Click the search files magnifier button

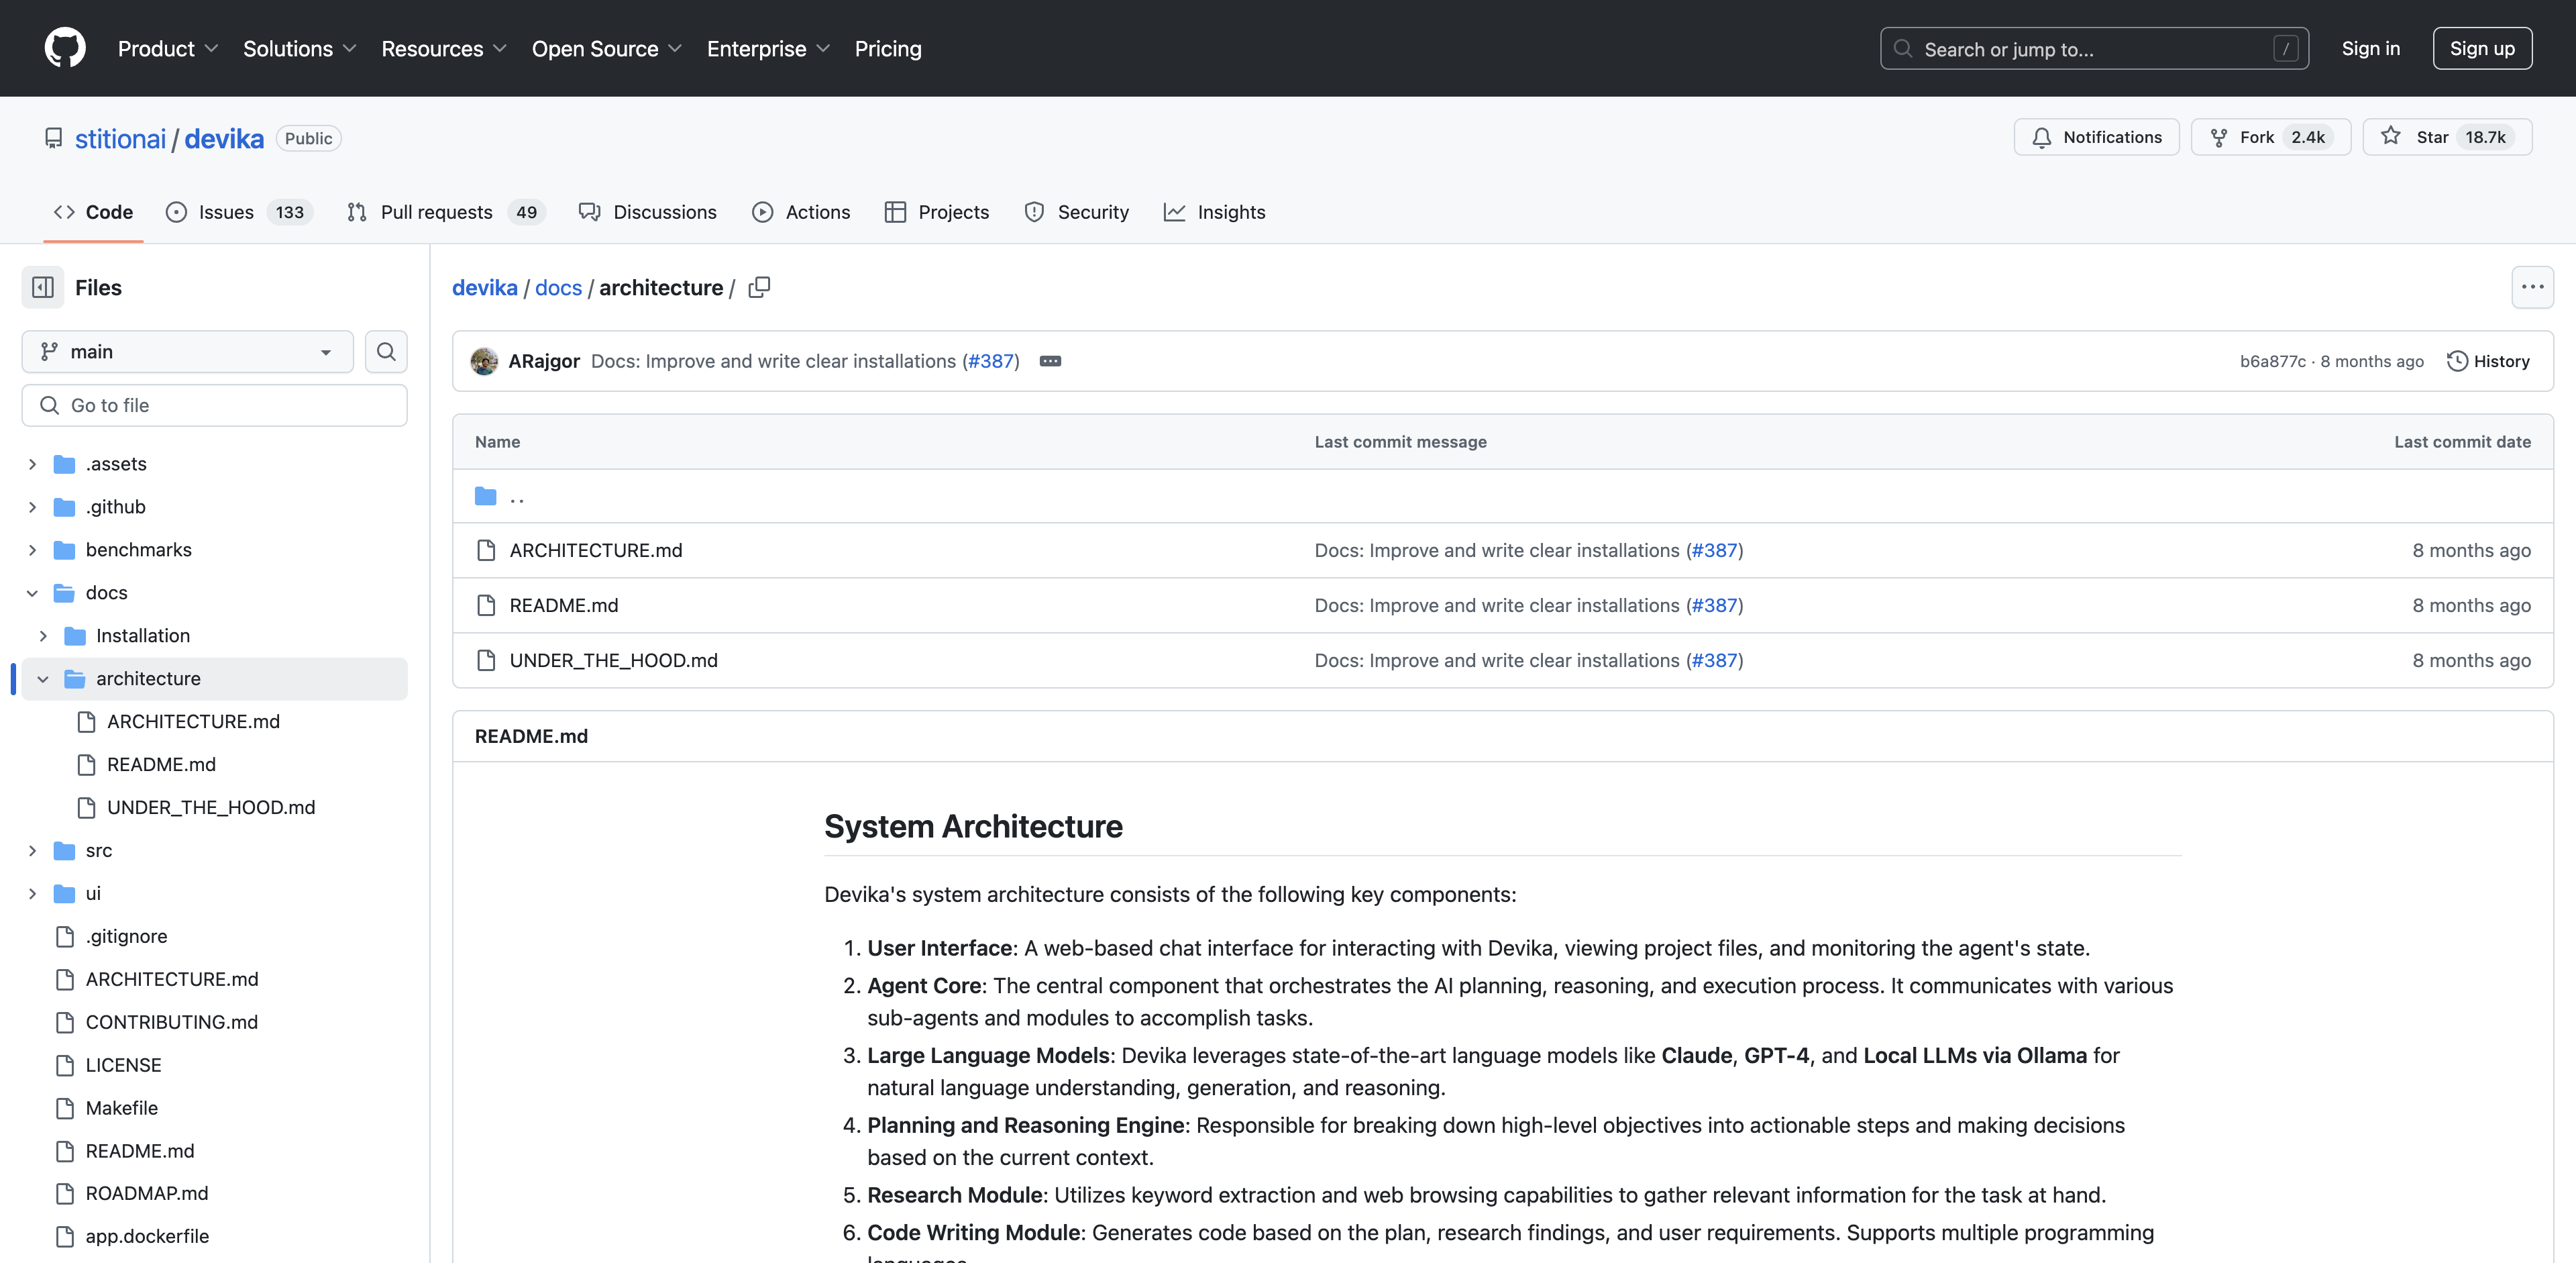pos(386,352)
